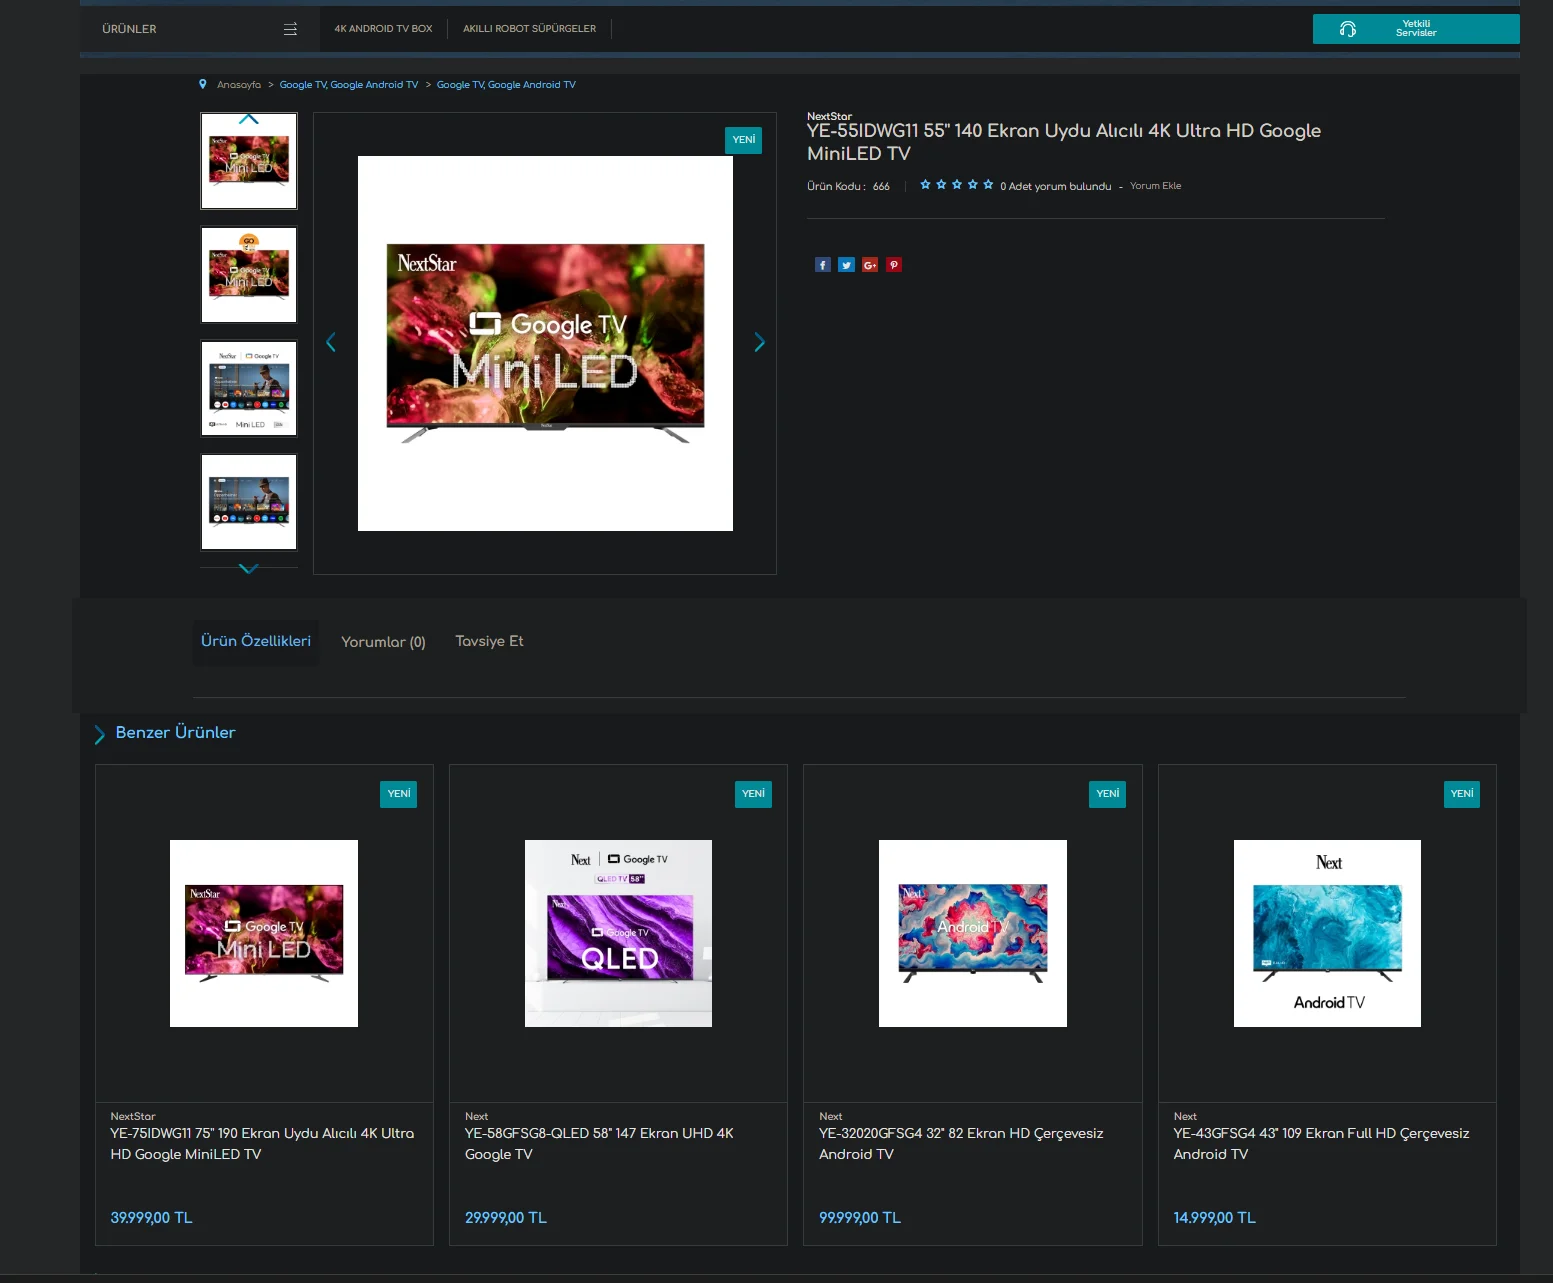Click YENİ badge on 43" Android card
Screen dimensions: 1553x1283
tap(1462, 794)
